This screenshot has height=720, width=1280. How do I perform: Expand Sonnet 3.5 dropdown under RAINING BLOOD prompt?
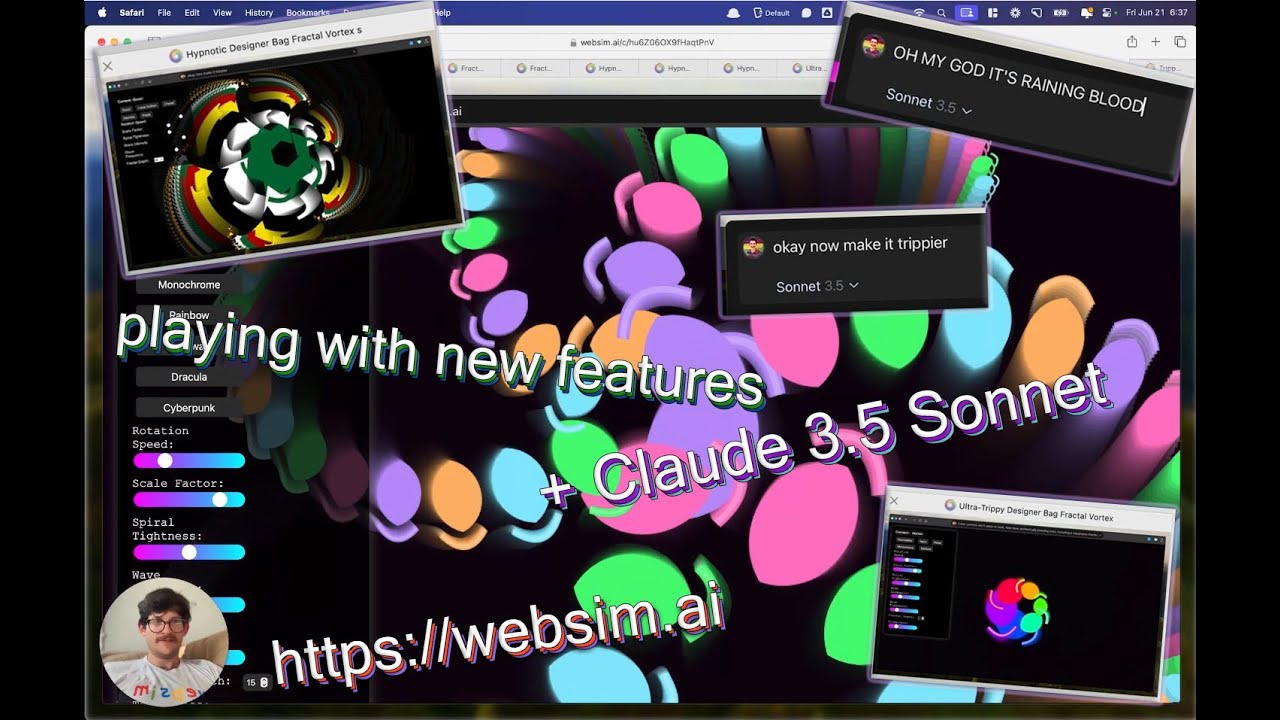(x=928, y=103)
